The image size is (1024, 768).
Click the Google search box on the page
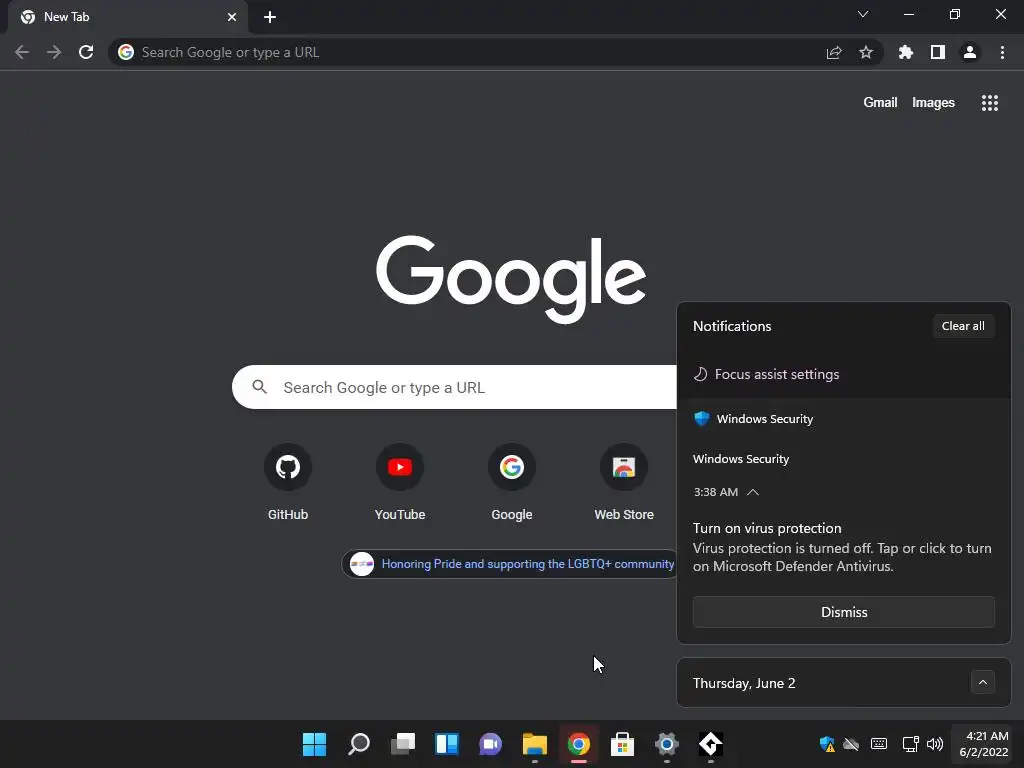[x=455, y=387]
